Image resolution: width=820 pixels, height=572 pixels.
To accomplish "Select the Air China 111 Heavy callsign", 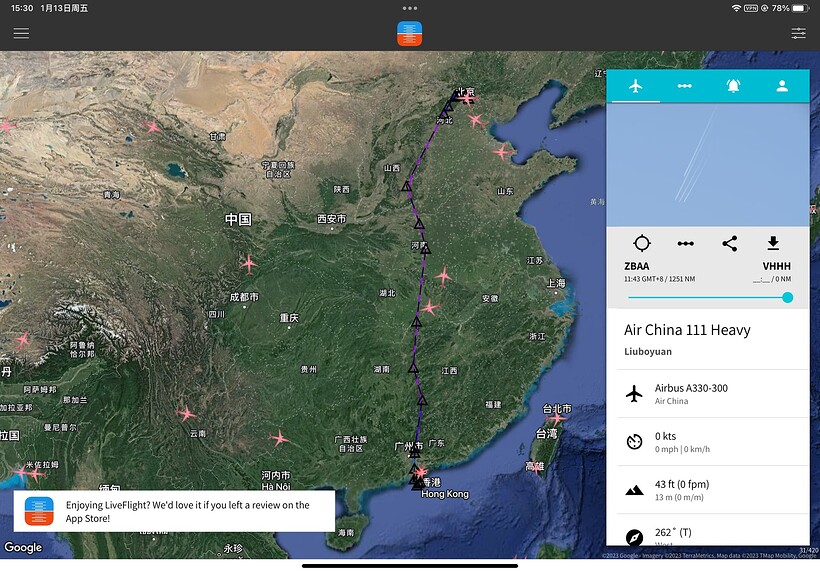I will tap(687, 330).
